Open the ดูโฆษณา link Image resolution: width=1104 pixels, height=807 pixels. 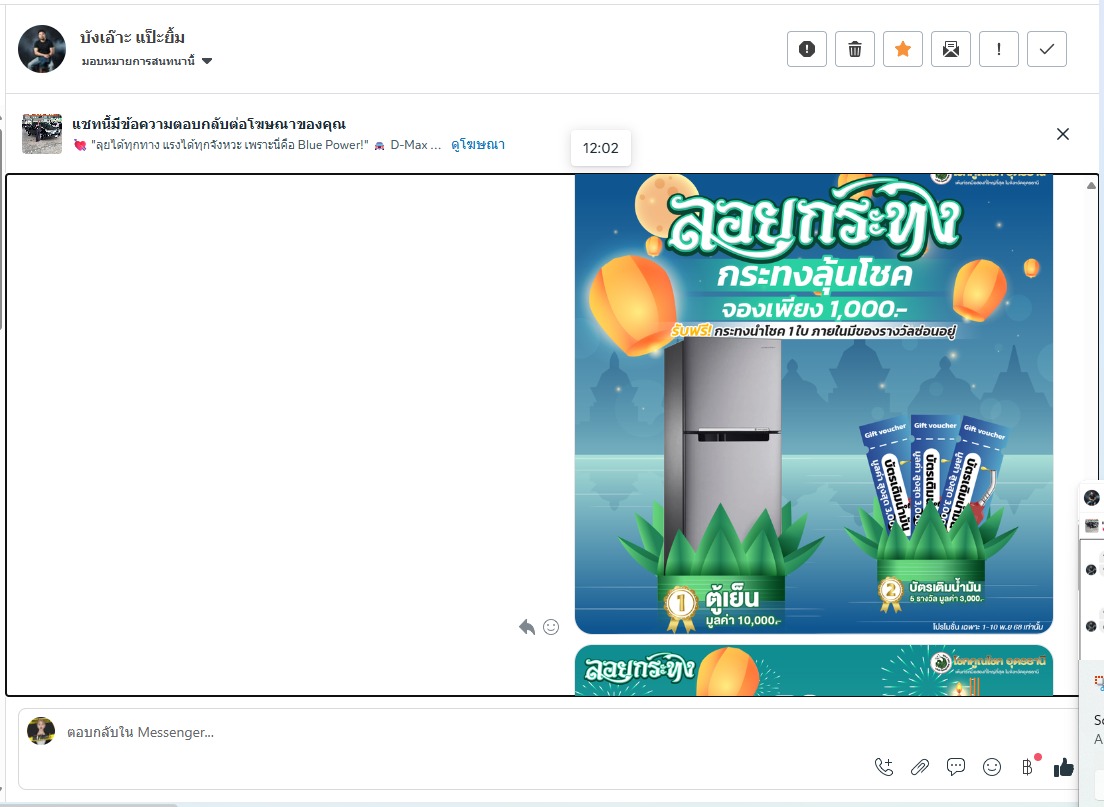point(478,144)
